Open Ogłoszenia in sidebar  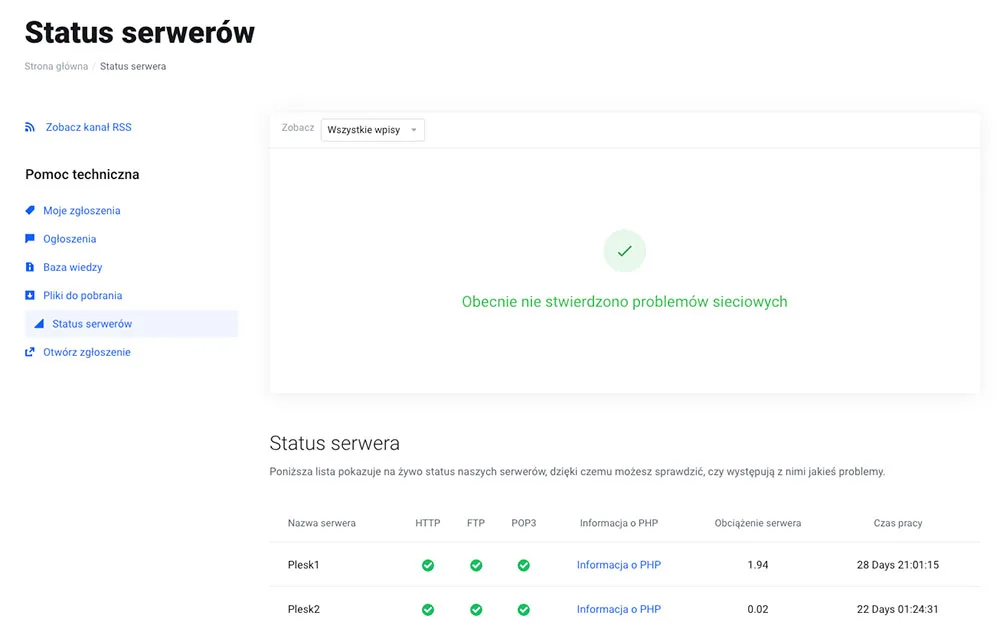point(70,239)
